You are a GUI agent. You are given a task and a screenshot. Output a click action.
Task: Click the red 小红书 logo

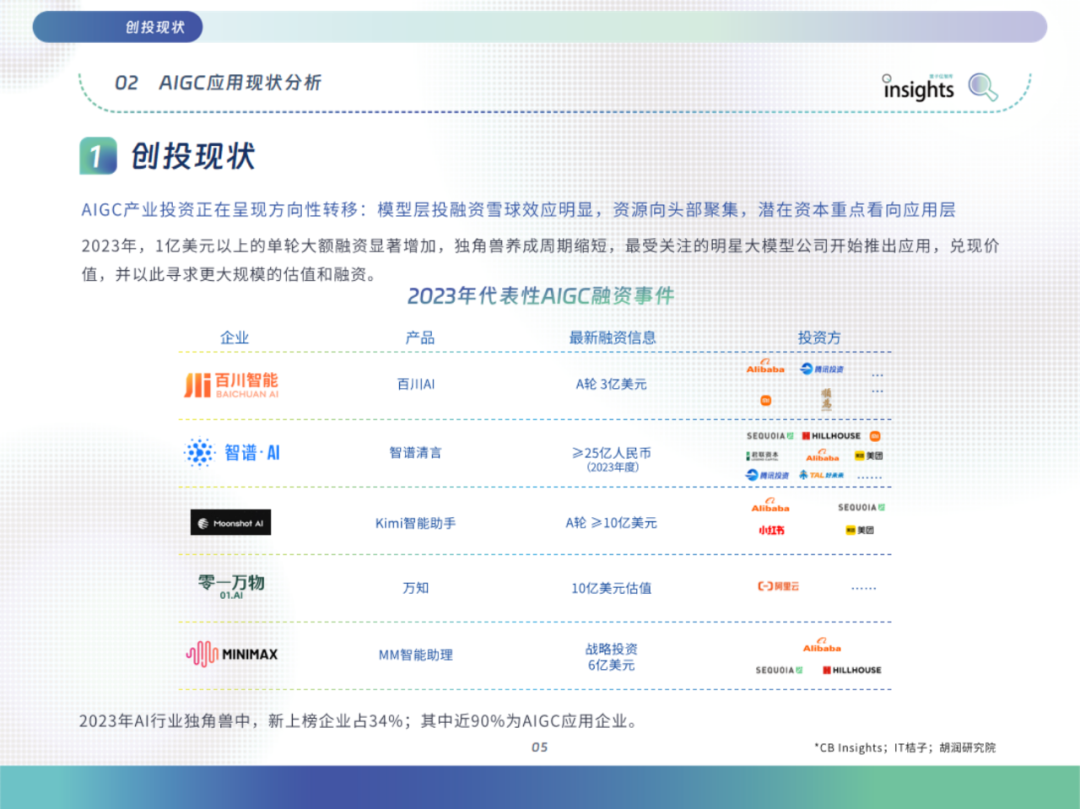[771, 530]
